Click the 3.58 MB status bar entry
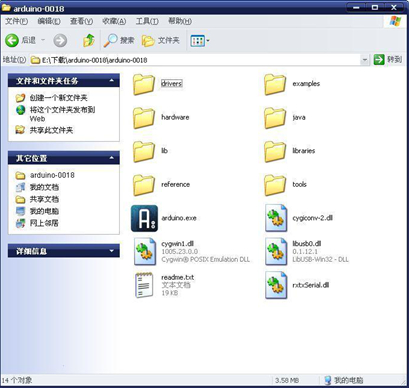This screenshot has height=388, width=410. [x=287, y=380]
